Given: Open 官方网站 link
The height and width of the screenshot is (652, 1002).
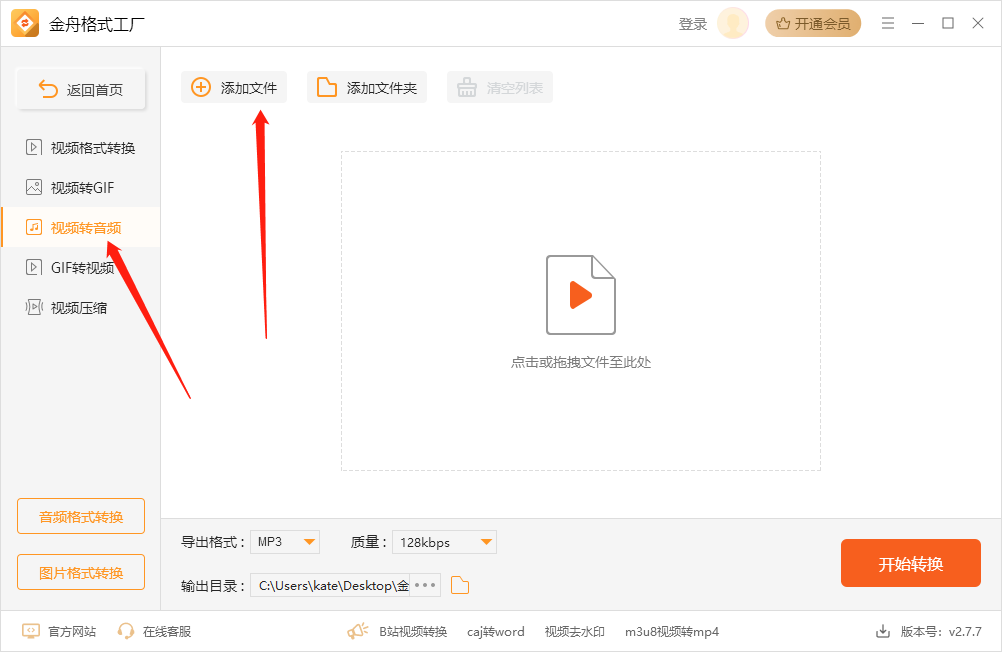Looking at the screenshot, I should 59,632.
